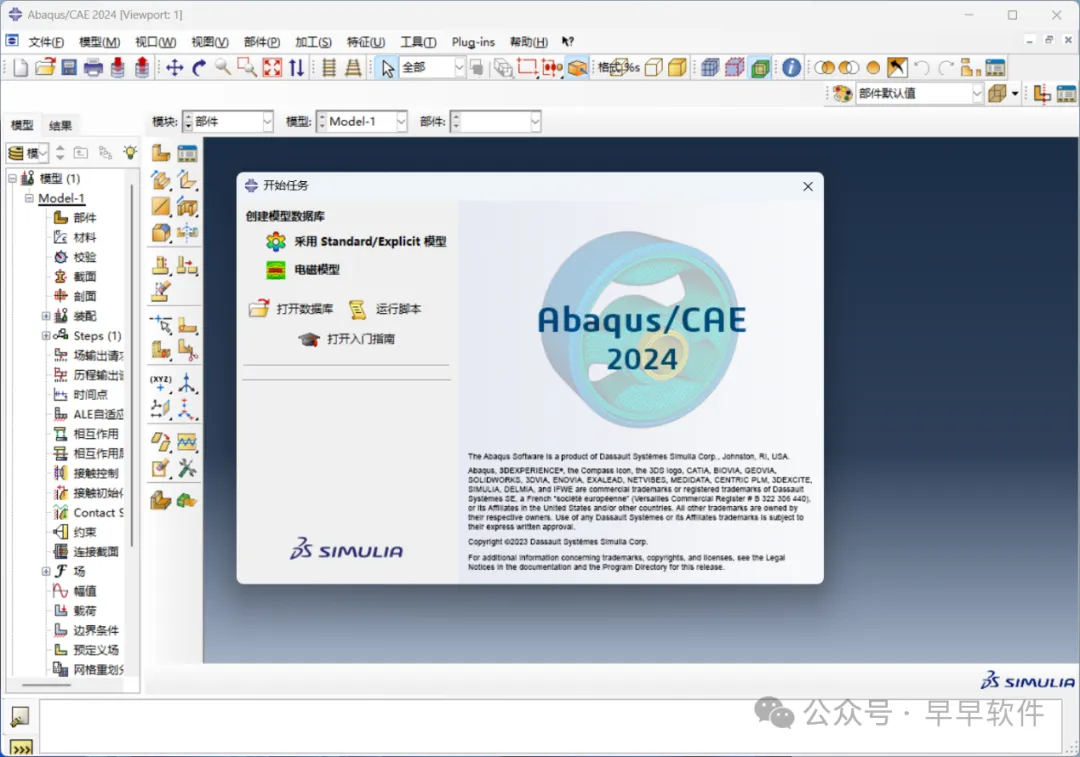1080x757 pixels.
Task: Open the 文件(F) menu
Action: click(x=45, y=42)
